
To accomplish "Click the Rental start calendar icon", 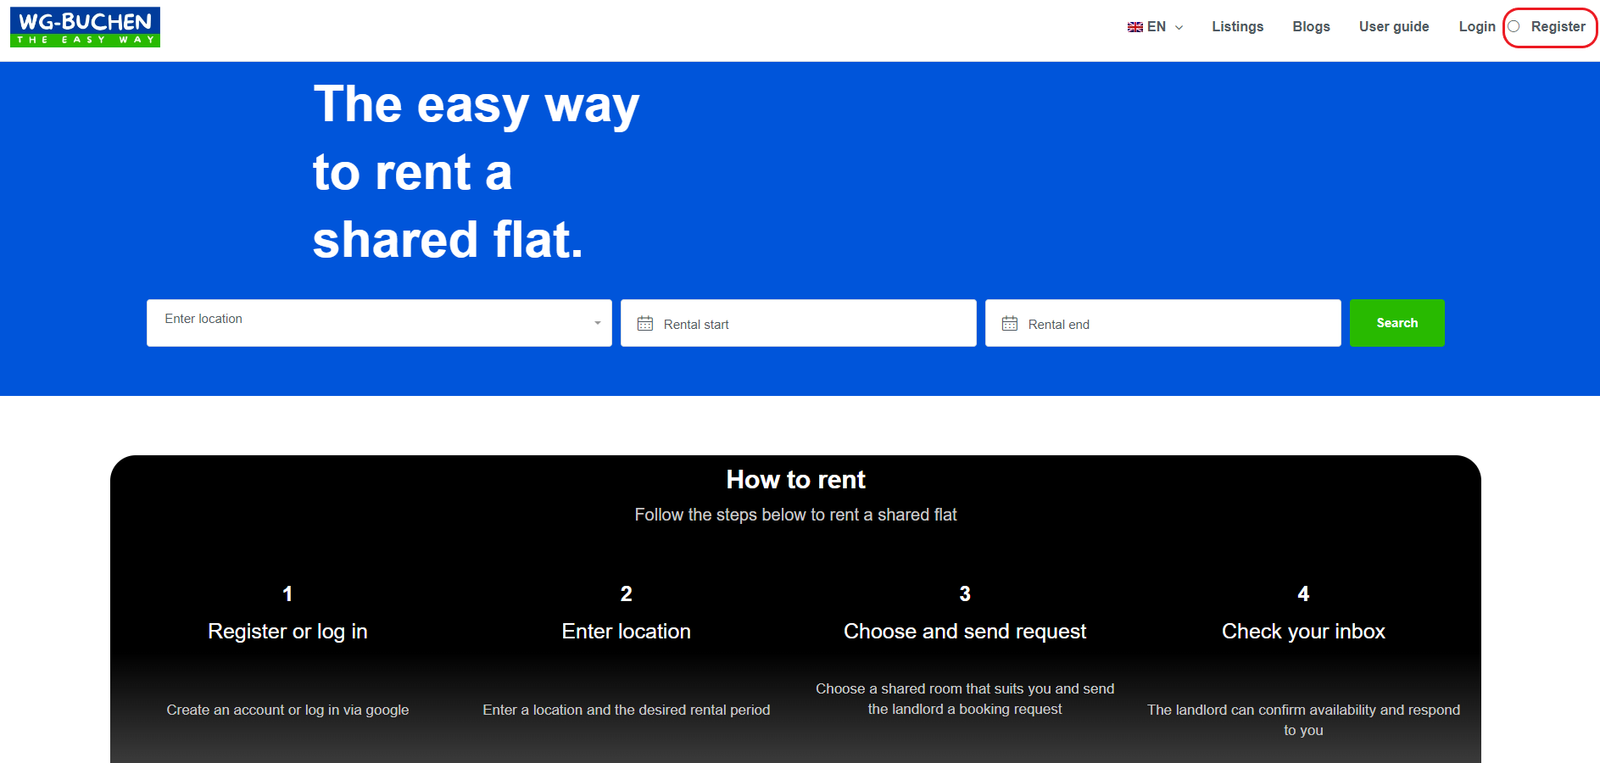I will pos(645,324).
